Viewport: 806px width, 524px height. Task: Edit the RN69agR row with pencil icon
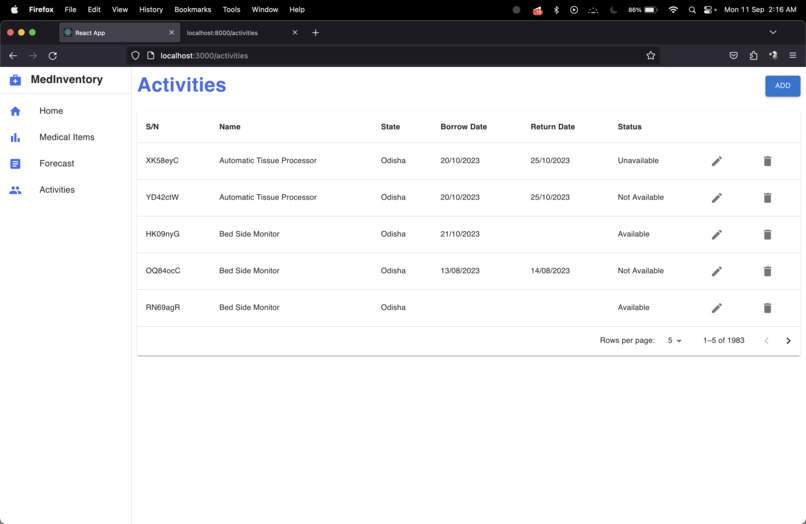coord(717,308)
